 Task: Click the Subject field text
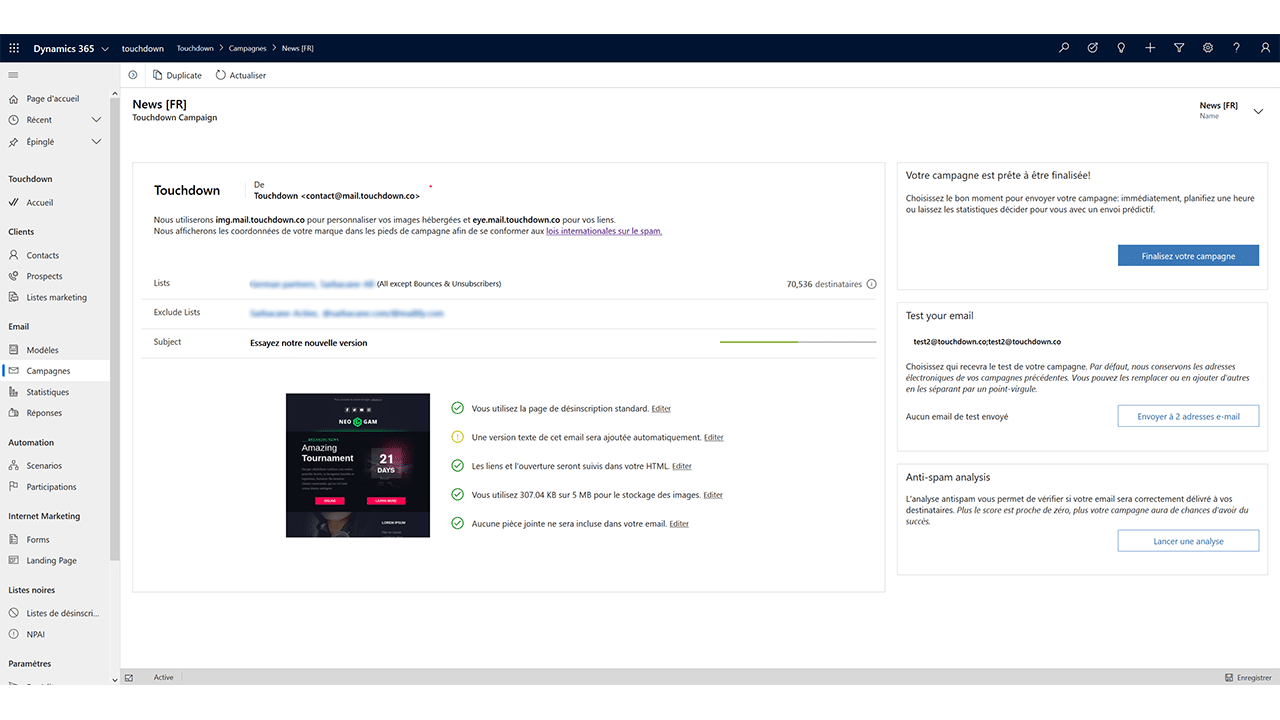(x=308, y=343)
